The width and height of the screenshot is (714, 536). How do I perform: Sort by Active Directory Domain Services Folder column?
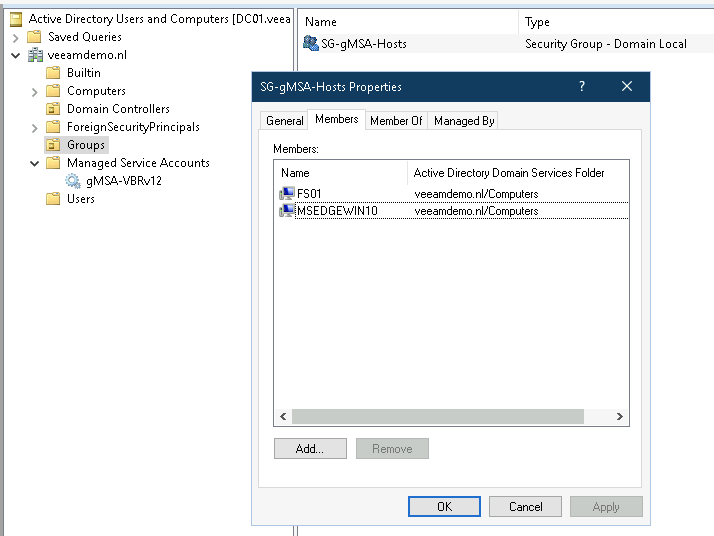click(x=509, y=173)
